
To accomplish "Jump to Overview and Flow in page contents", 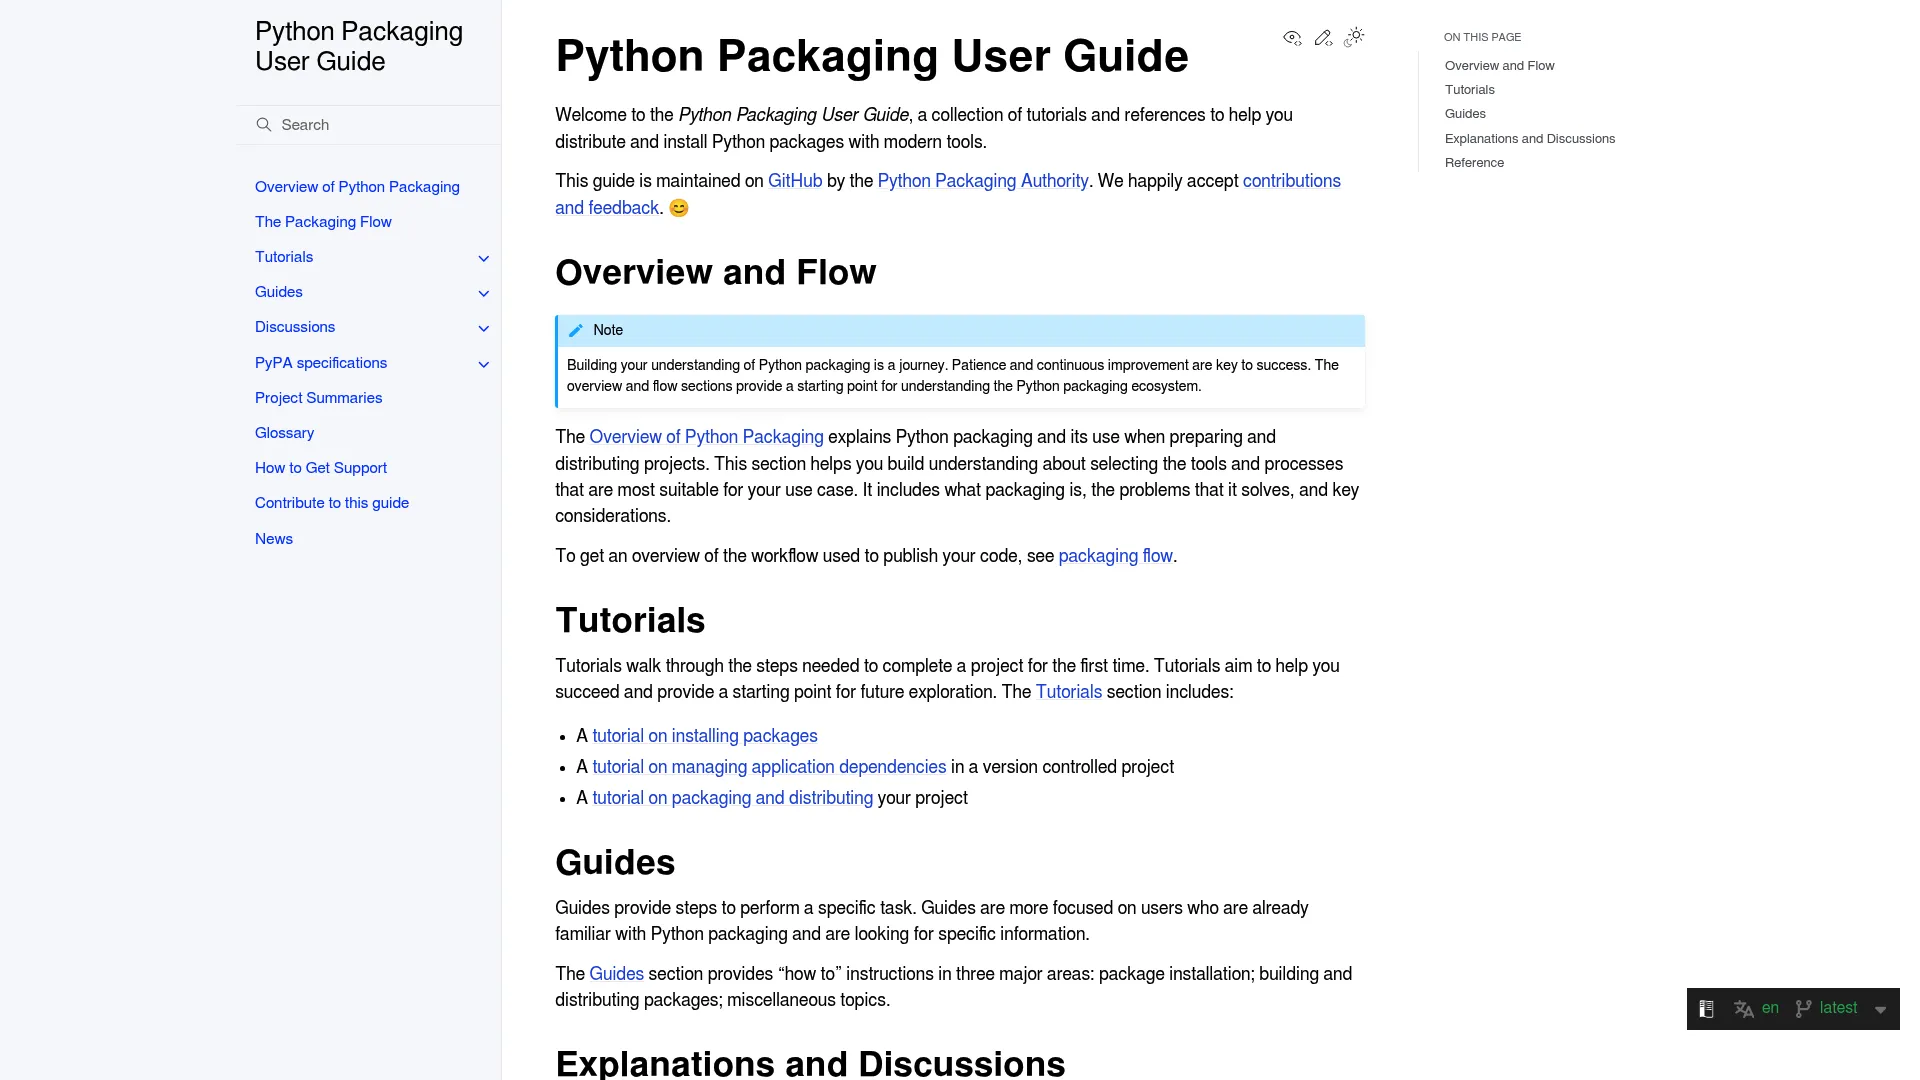I will pos(1499,66).
